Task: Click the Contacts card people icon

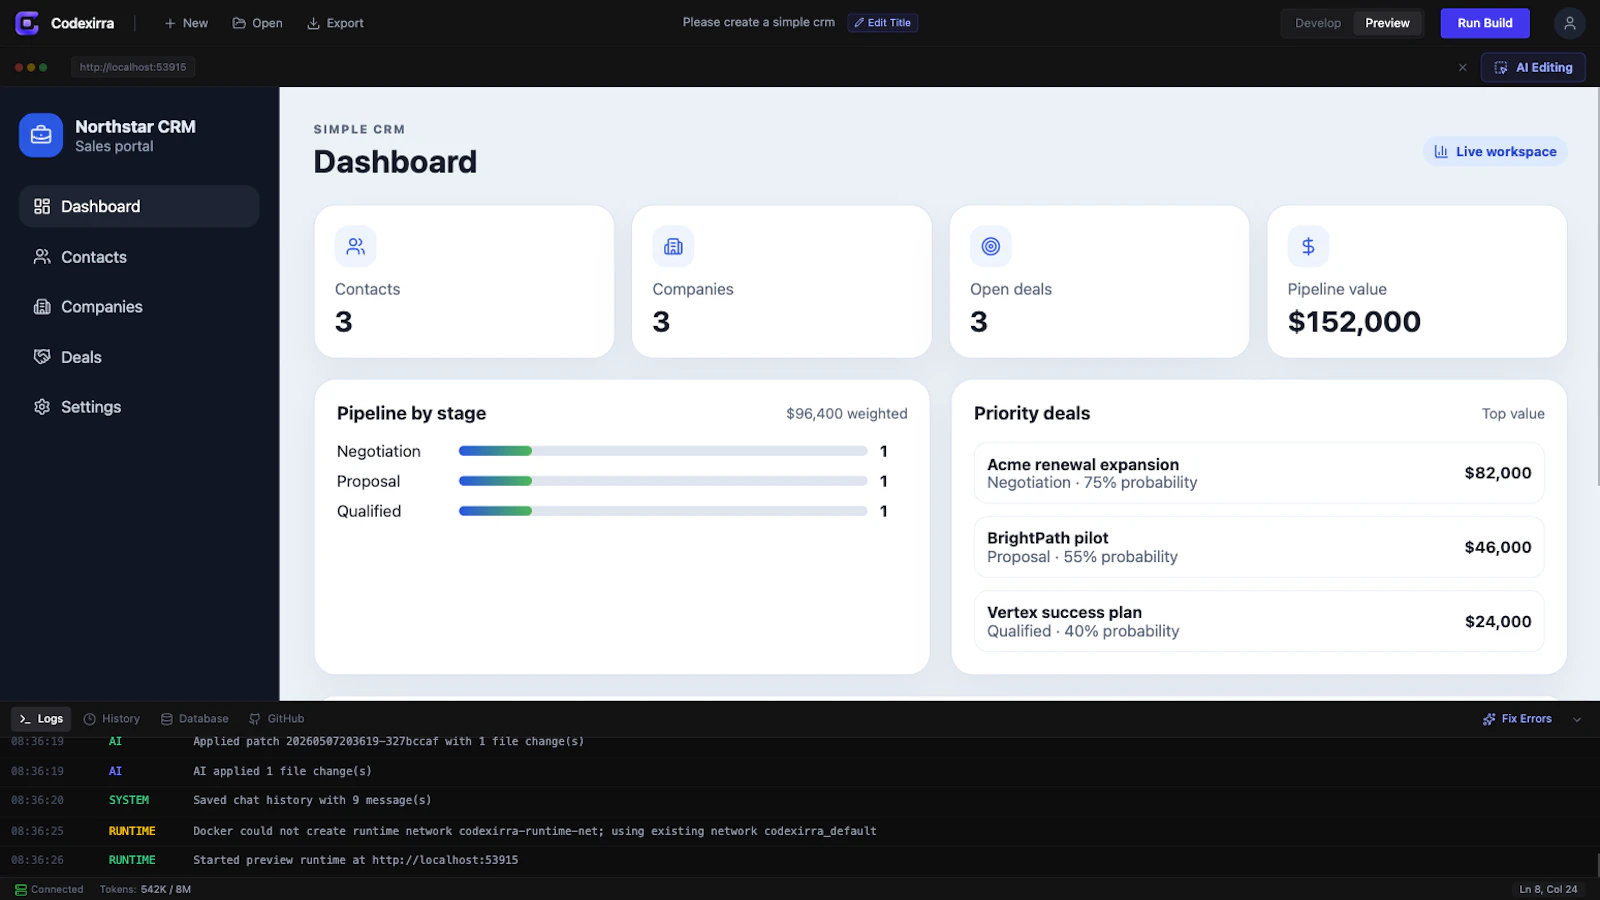Action: tap(355, 246)
